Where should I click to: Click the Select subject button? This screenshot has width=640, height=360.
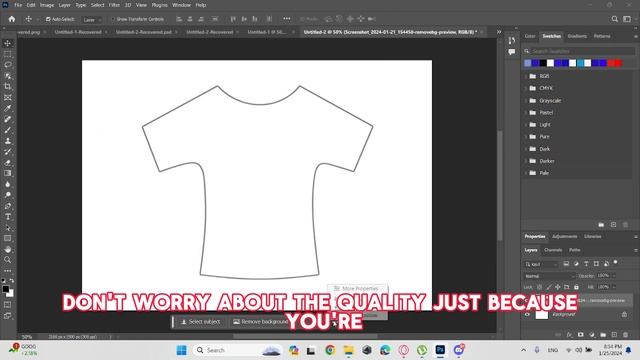200,322
